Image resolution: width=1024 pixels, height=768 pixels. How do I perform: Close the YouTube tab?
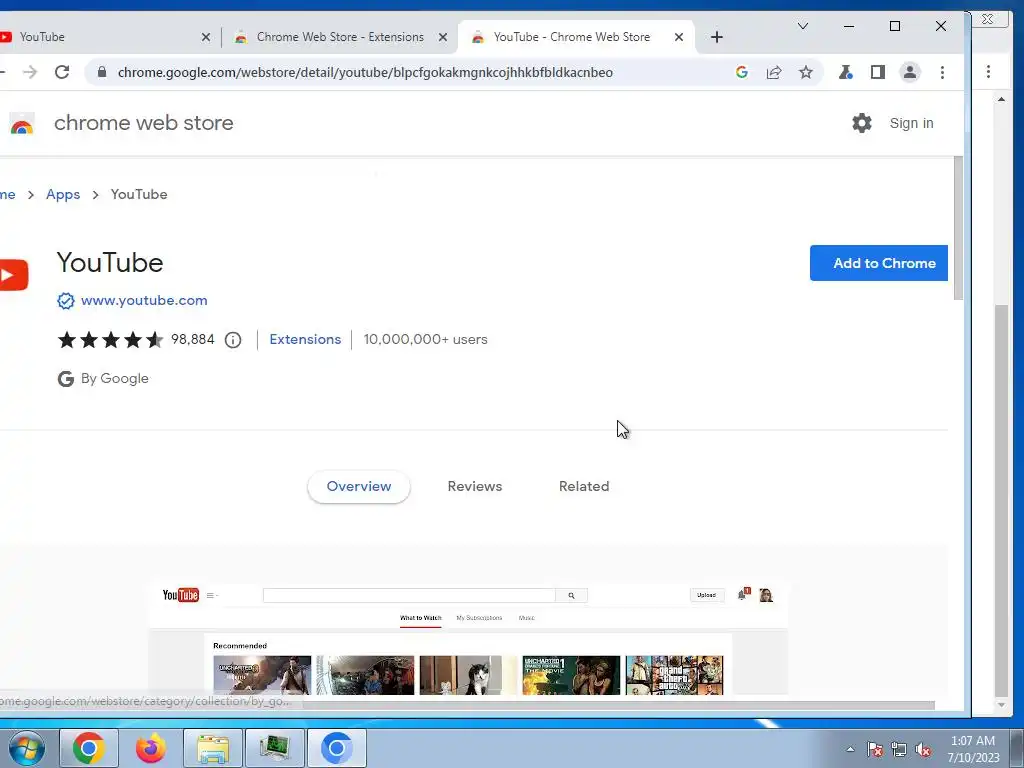(206, 37)
